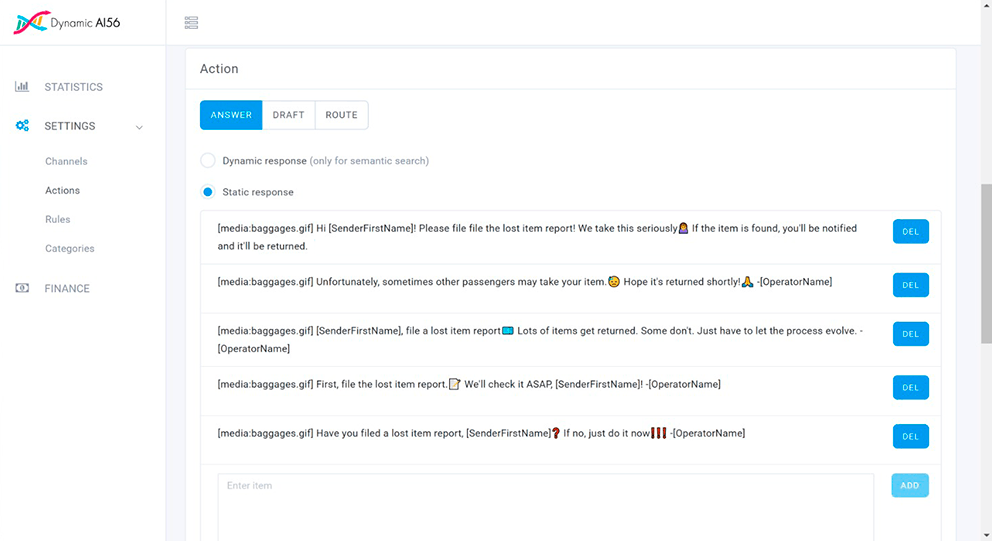Image resolution: width=992 pixels, height=541 pixels.
Task: Open the Rules settings page
Action: click(58, 219)
